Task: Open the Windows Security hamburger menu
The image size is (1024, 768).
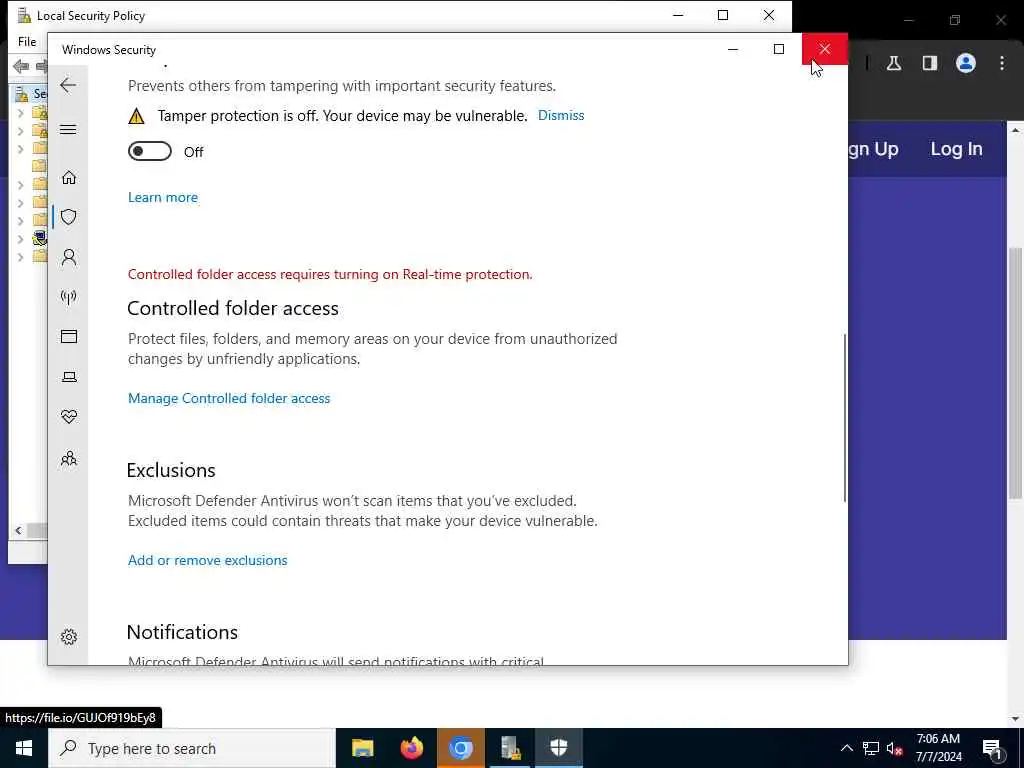Action: pyautogui.click(x=68, y=129)
